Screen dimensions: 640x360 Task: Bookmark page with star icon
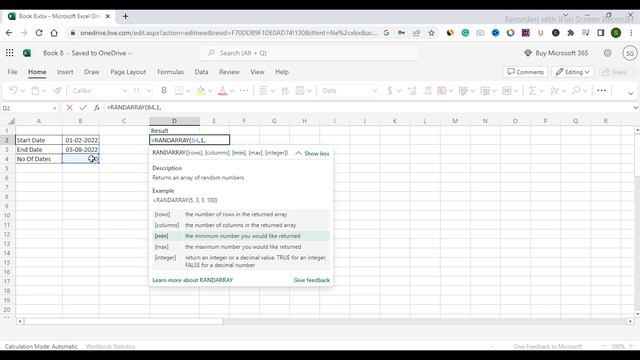coord(431,33)
